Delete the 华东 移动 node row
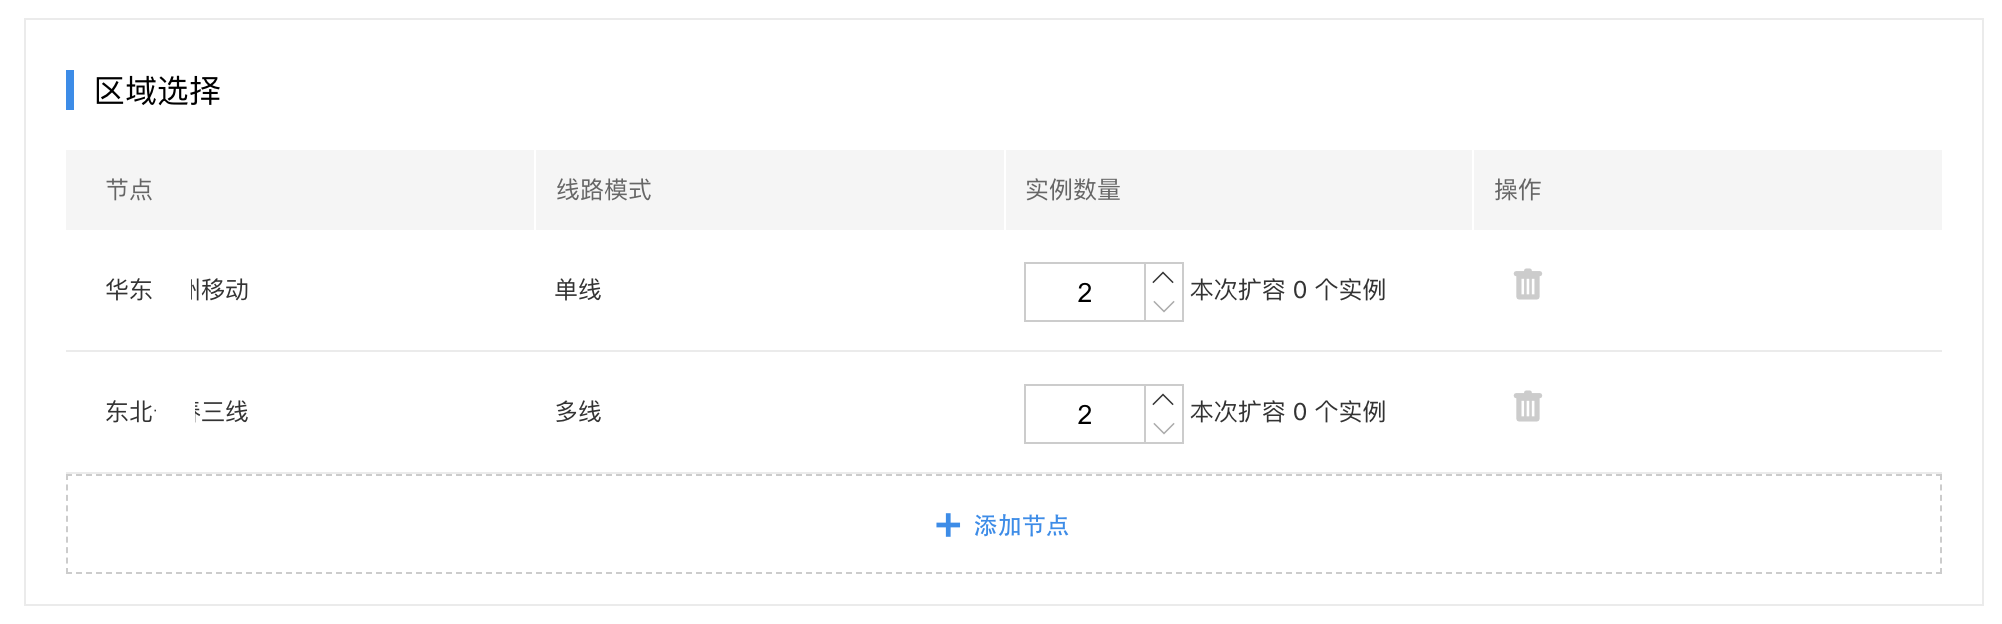The width and height of the screenshot is (2002, 624). click(x=1527, y=285)
